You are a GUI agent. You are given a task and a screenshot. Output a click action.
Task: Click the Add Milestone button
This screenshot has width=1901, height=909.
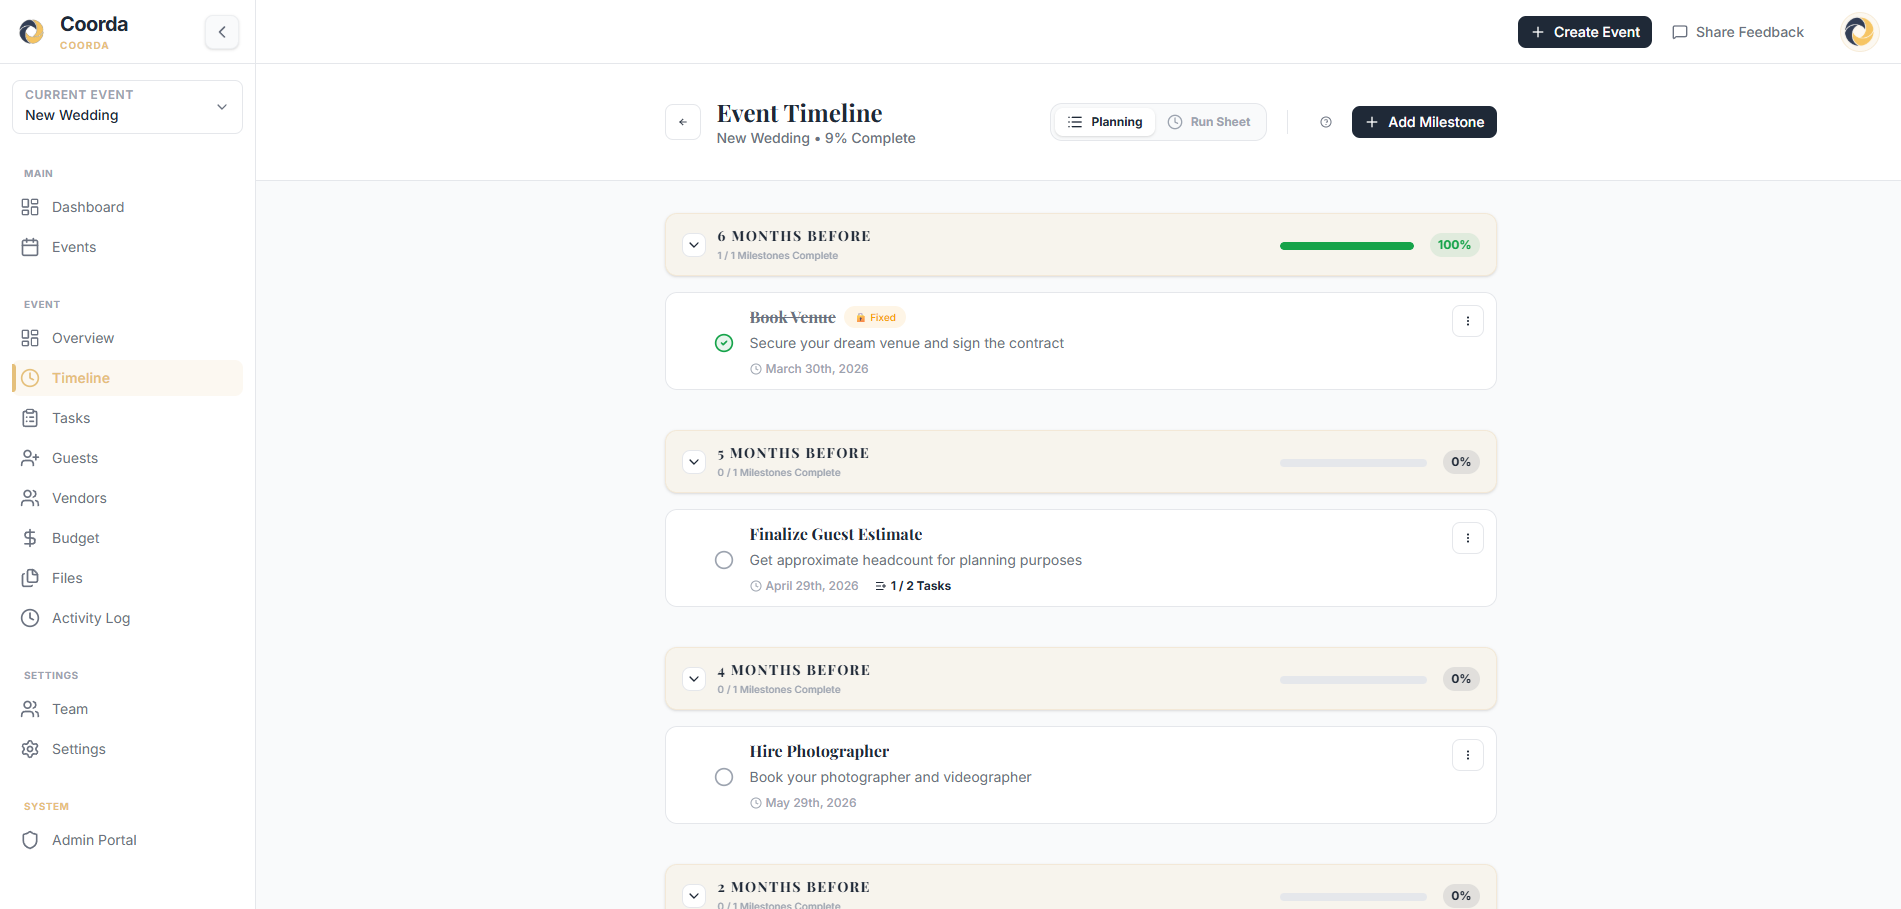point(1424,121)
